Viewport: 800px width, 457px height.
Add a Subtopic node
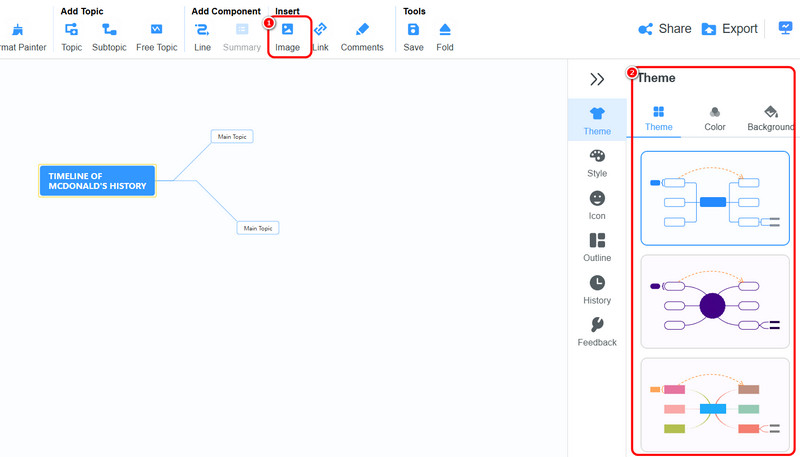[x=109, y=38]
